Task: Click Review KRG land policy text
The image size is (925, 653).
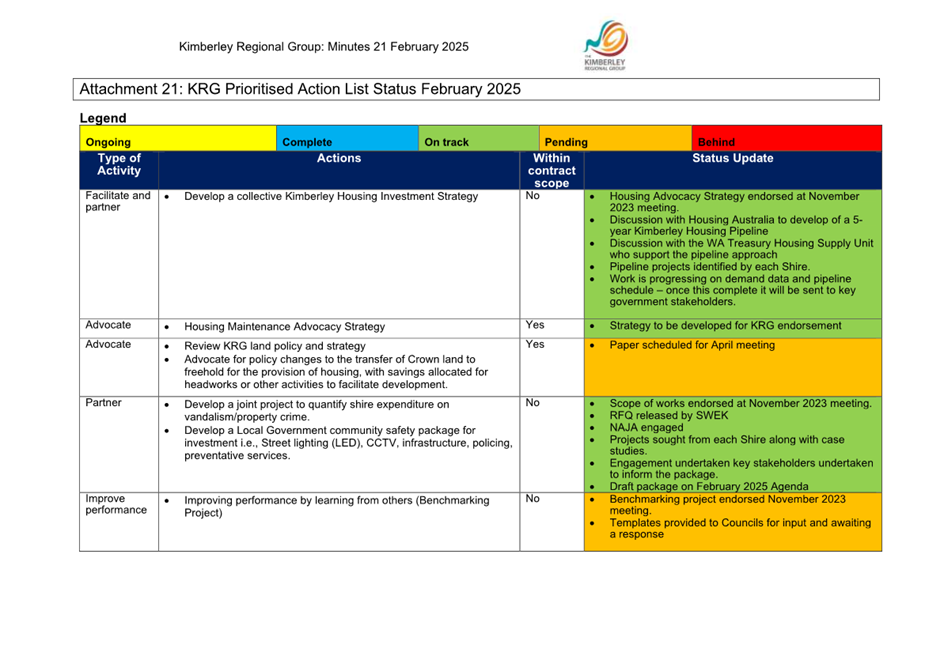Action: tap(275, 346)
